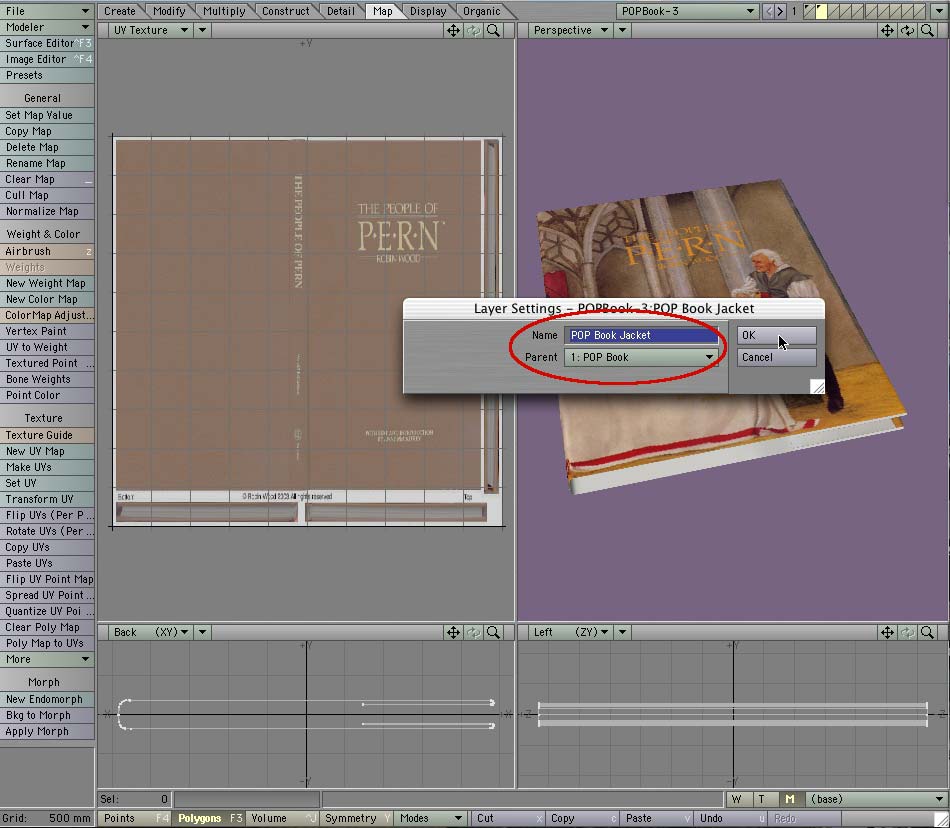Screen dimensions: 950x828
Task: Open the Modes dropdown
Action: [431, 818]
